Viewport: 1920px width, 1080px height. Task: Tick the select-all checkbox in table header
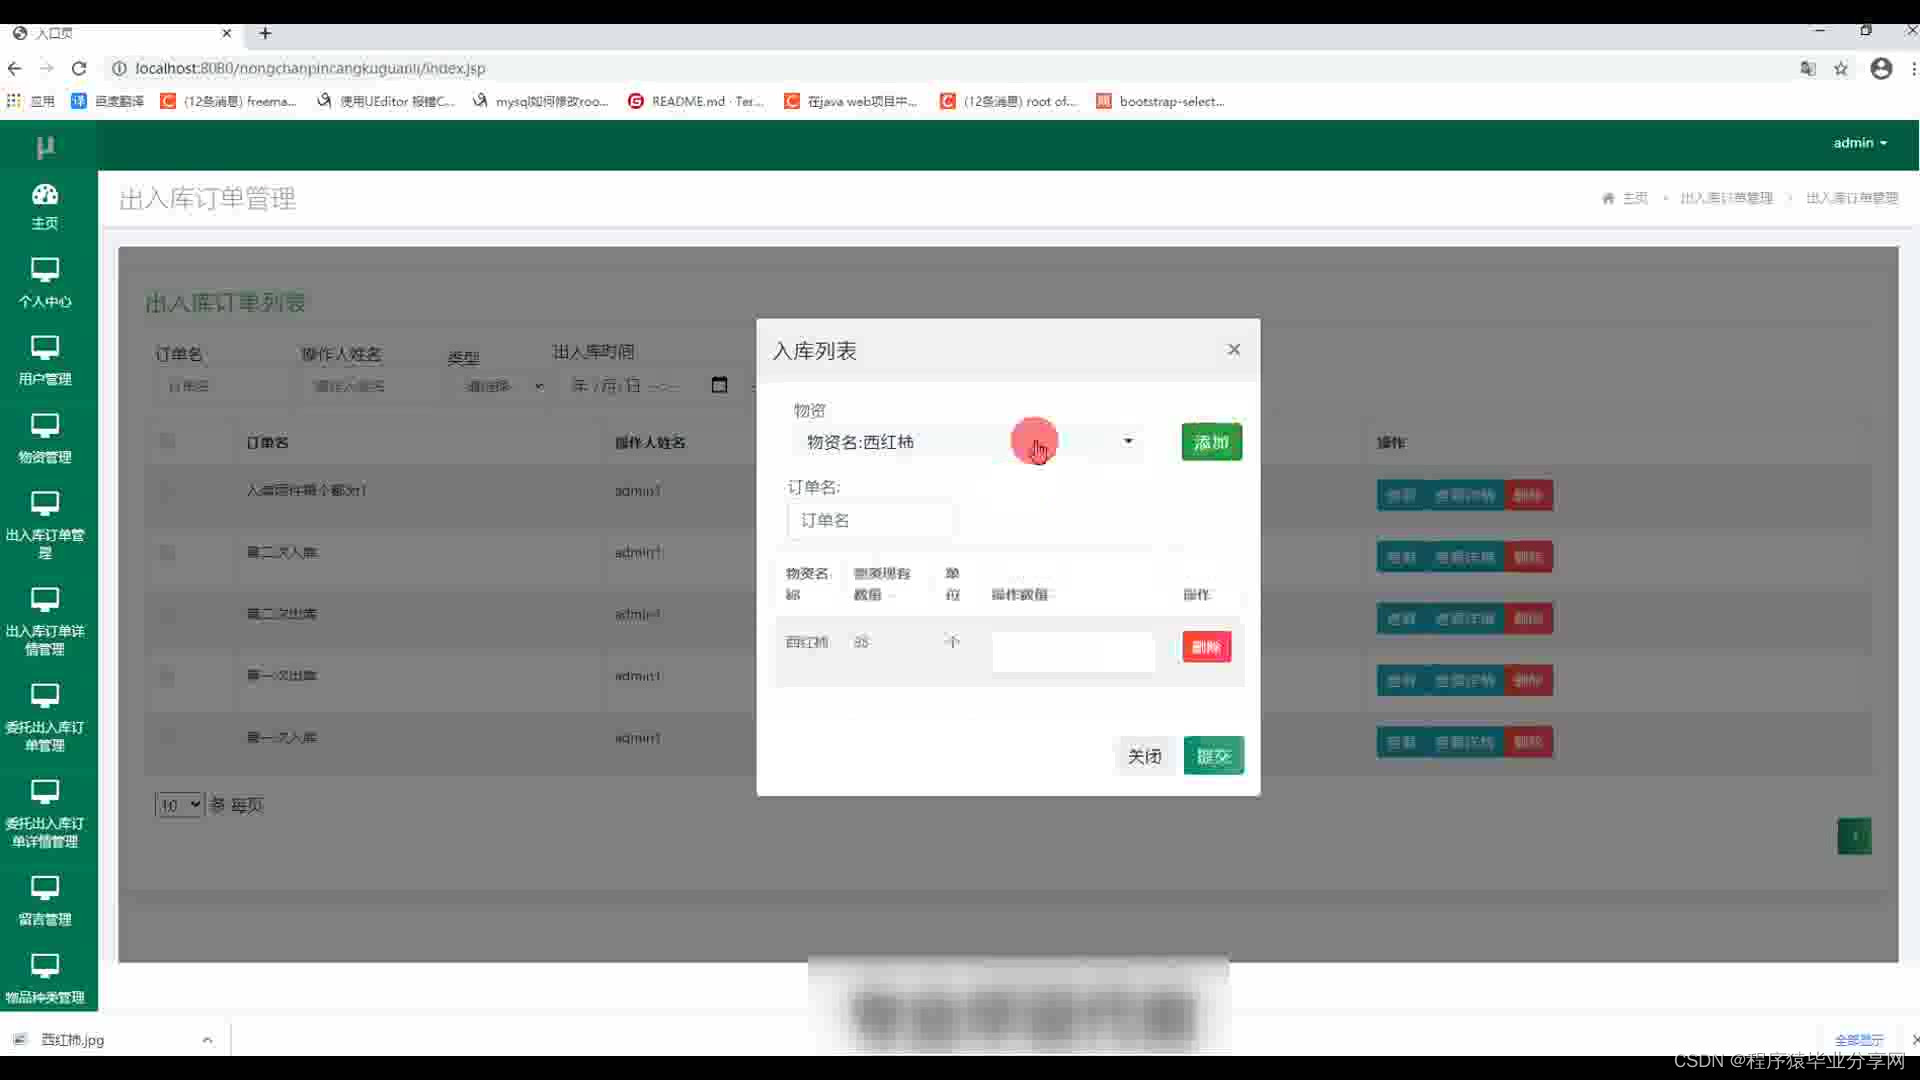point(167,441)
